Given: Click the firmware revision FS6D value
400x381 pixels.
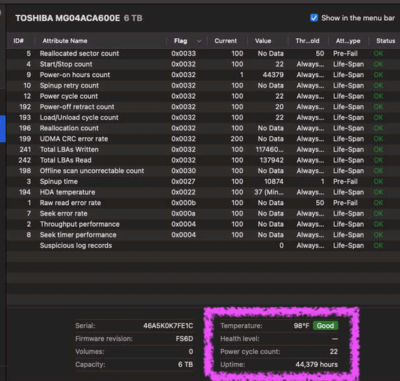Looking at the screenshot, I should coord(184,339).
